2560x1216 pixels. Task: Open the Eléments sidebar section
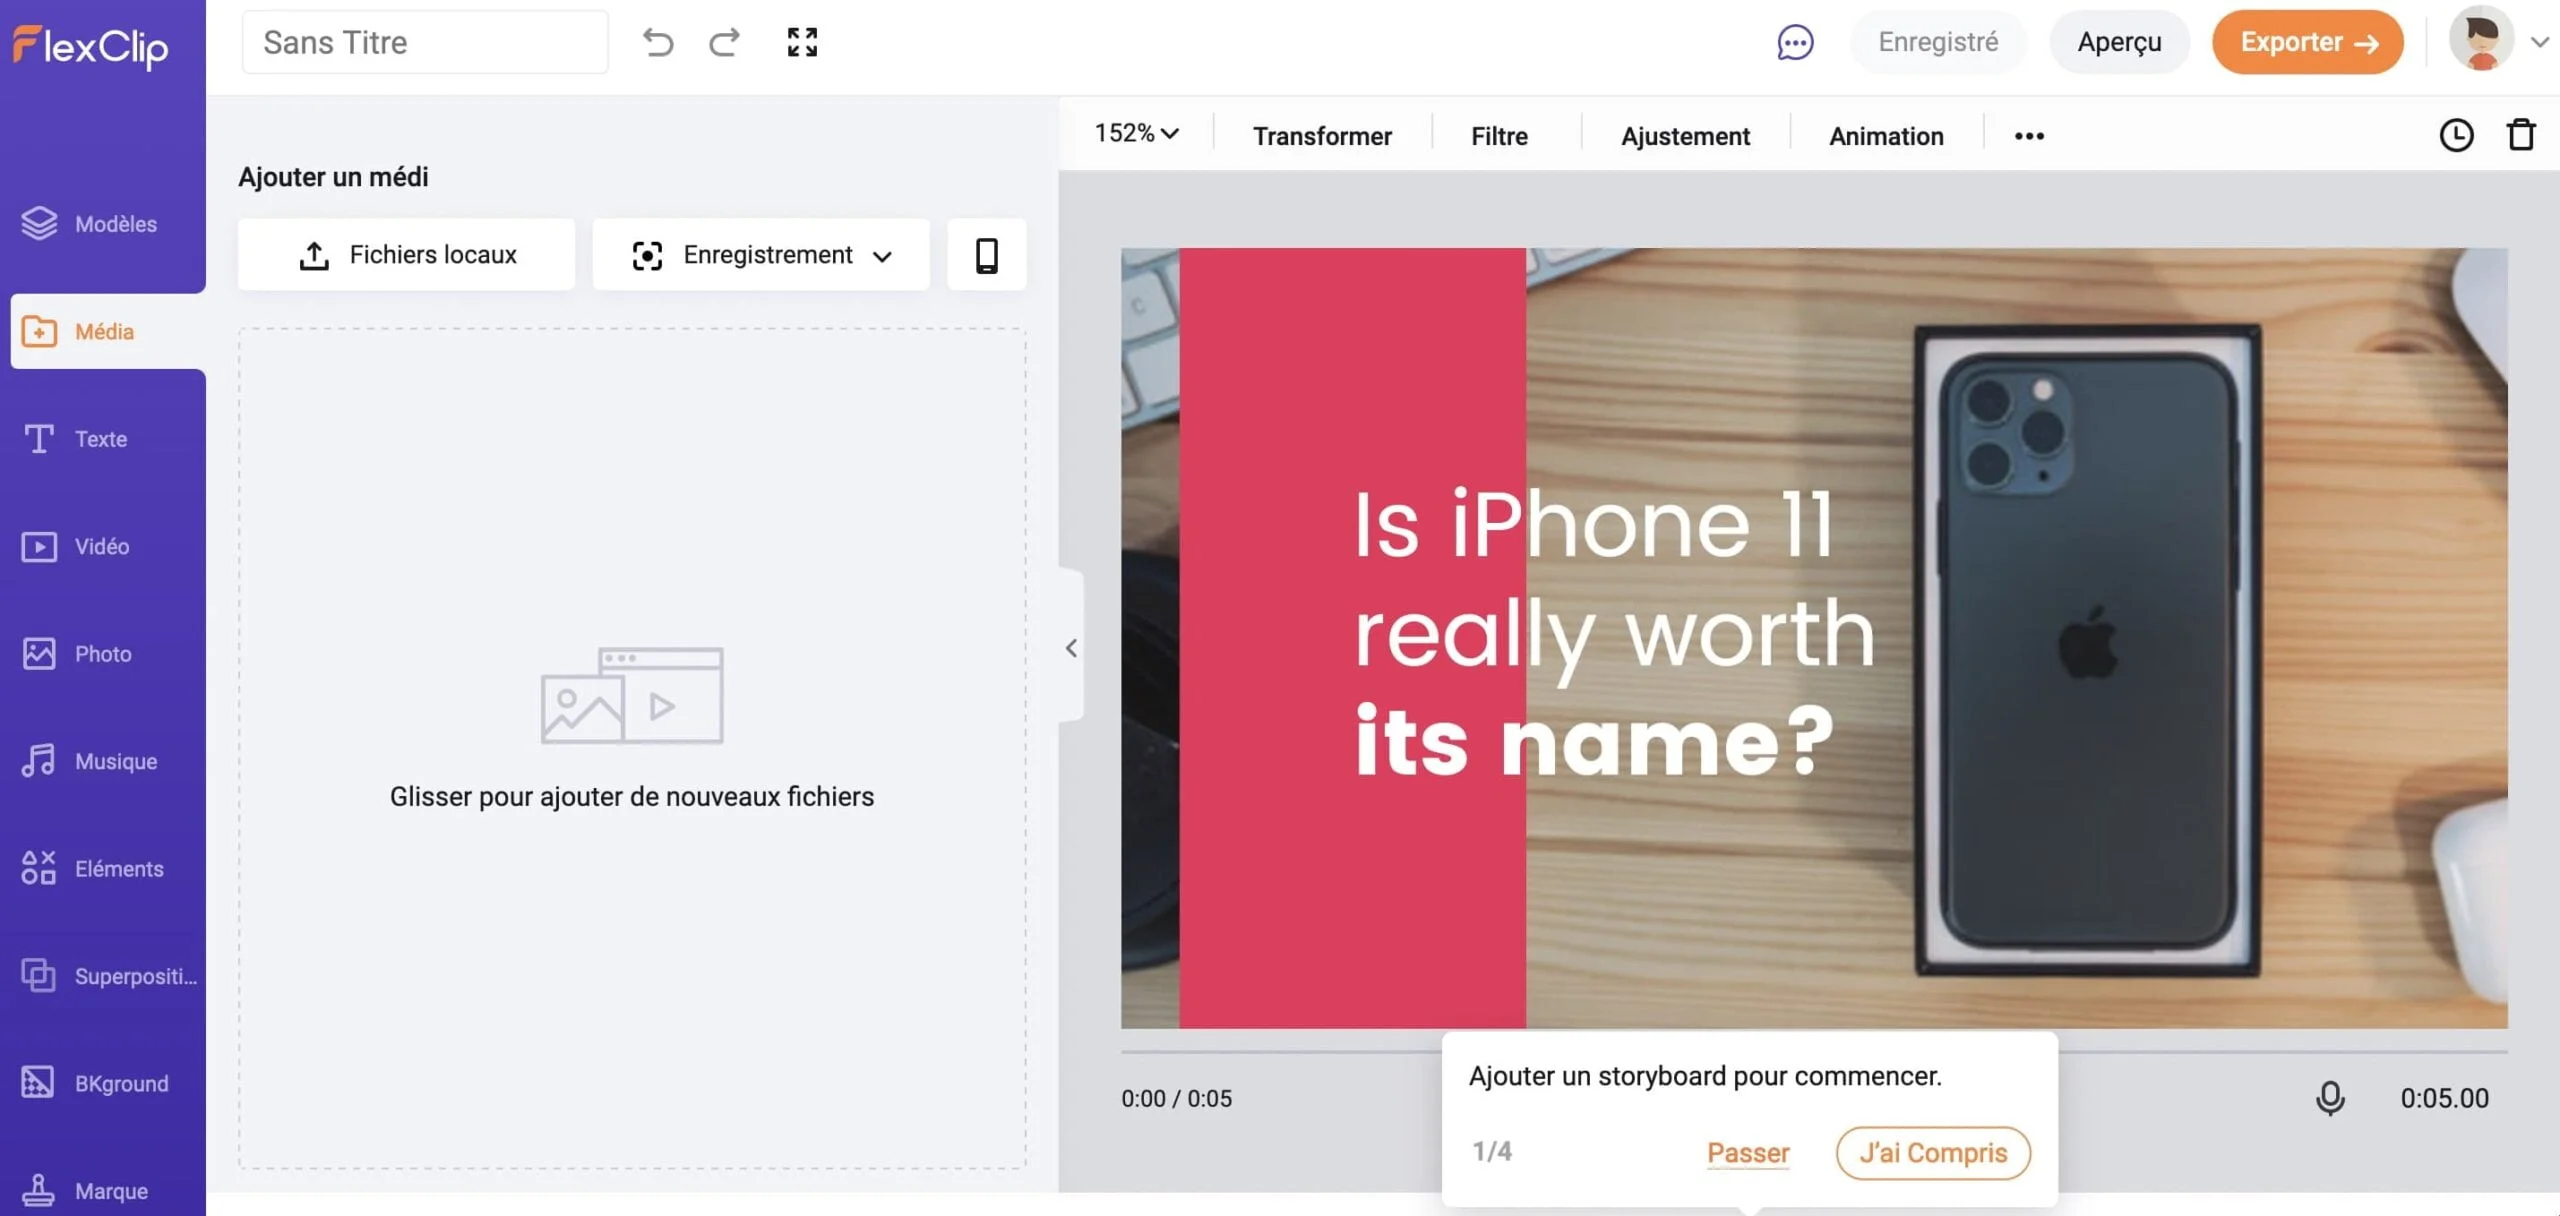click(x=103, y=869)
